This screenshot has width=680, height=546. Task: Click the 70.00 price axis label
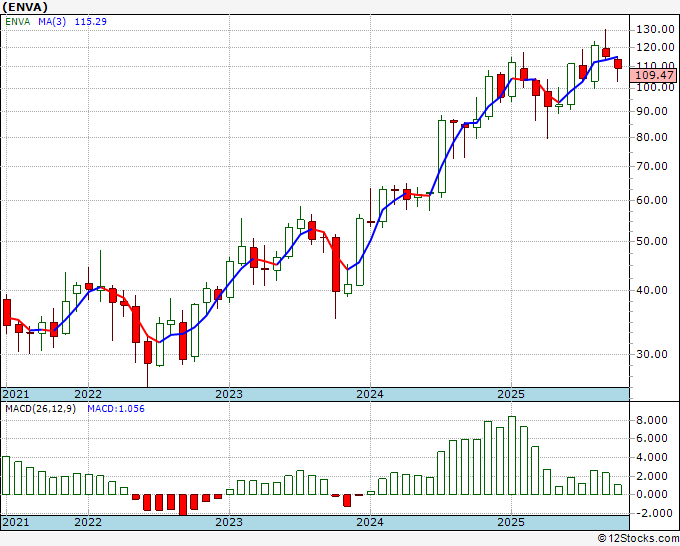652,166
